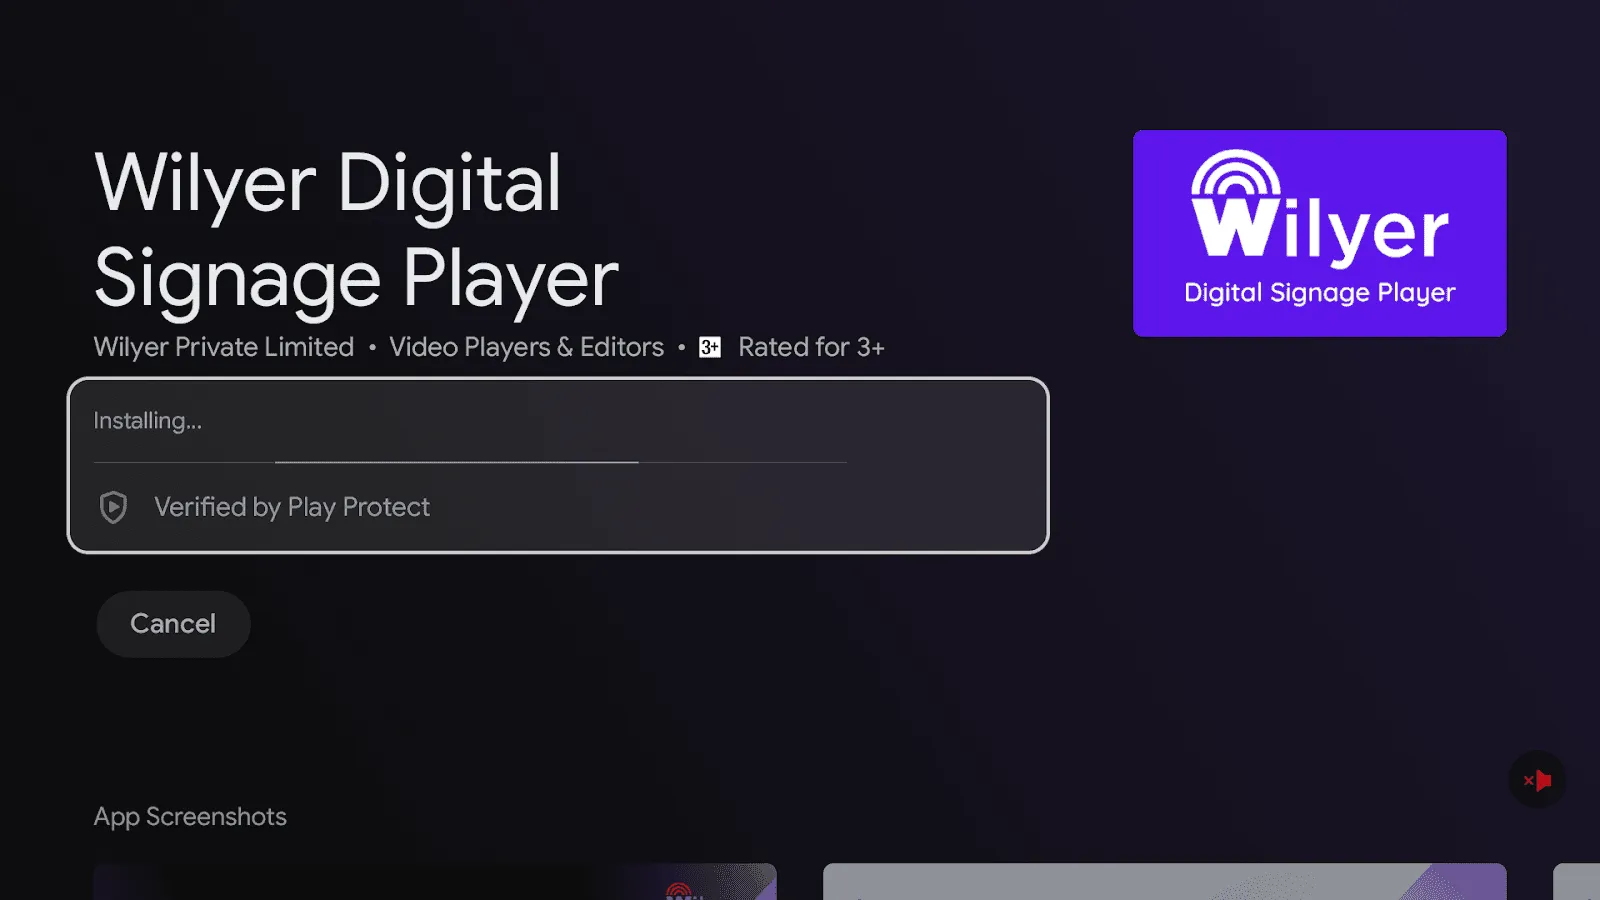Open the second app screenshot thumbnail

(1164, 881)
